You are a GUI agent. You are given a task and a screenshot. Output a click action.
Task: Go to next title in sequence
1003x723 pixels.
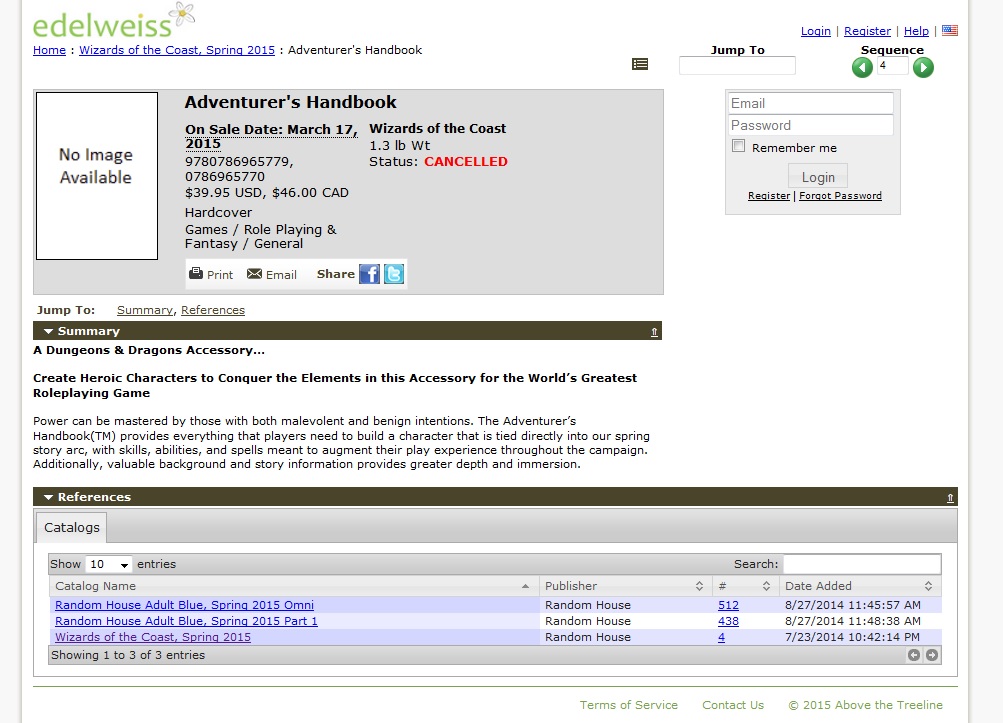pyautogui.click(x=923, y=67)
